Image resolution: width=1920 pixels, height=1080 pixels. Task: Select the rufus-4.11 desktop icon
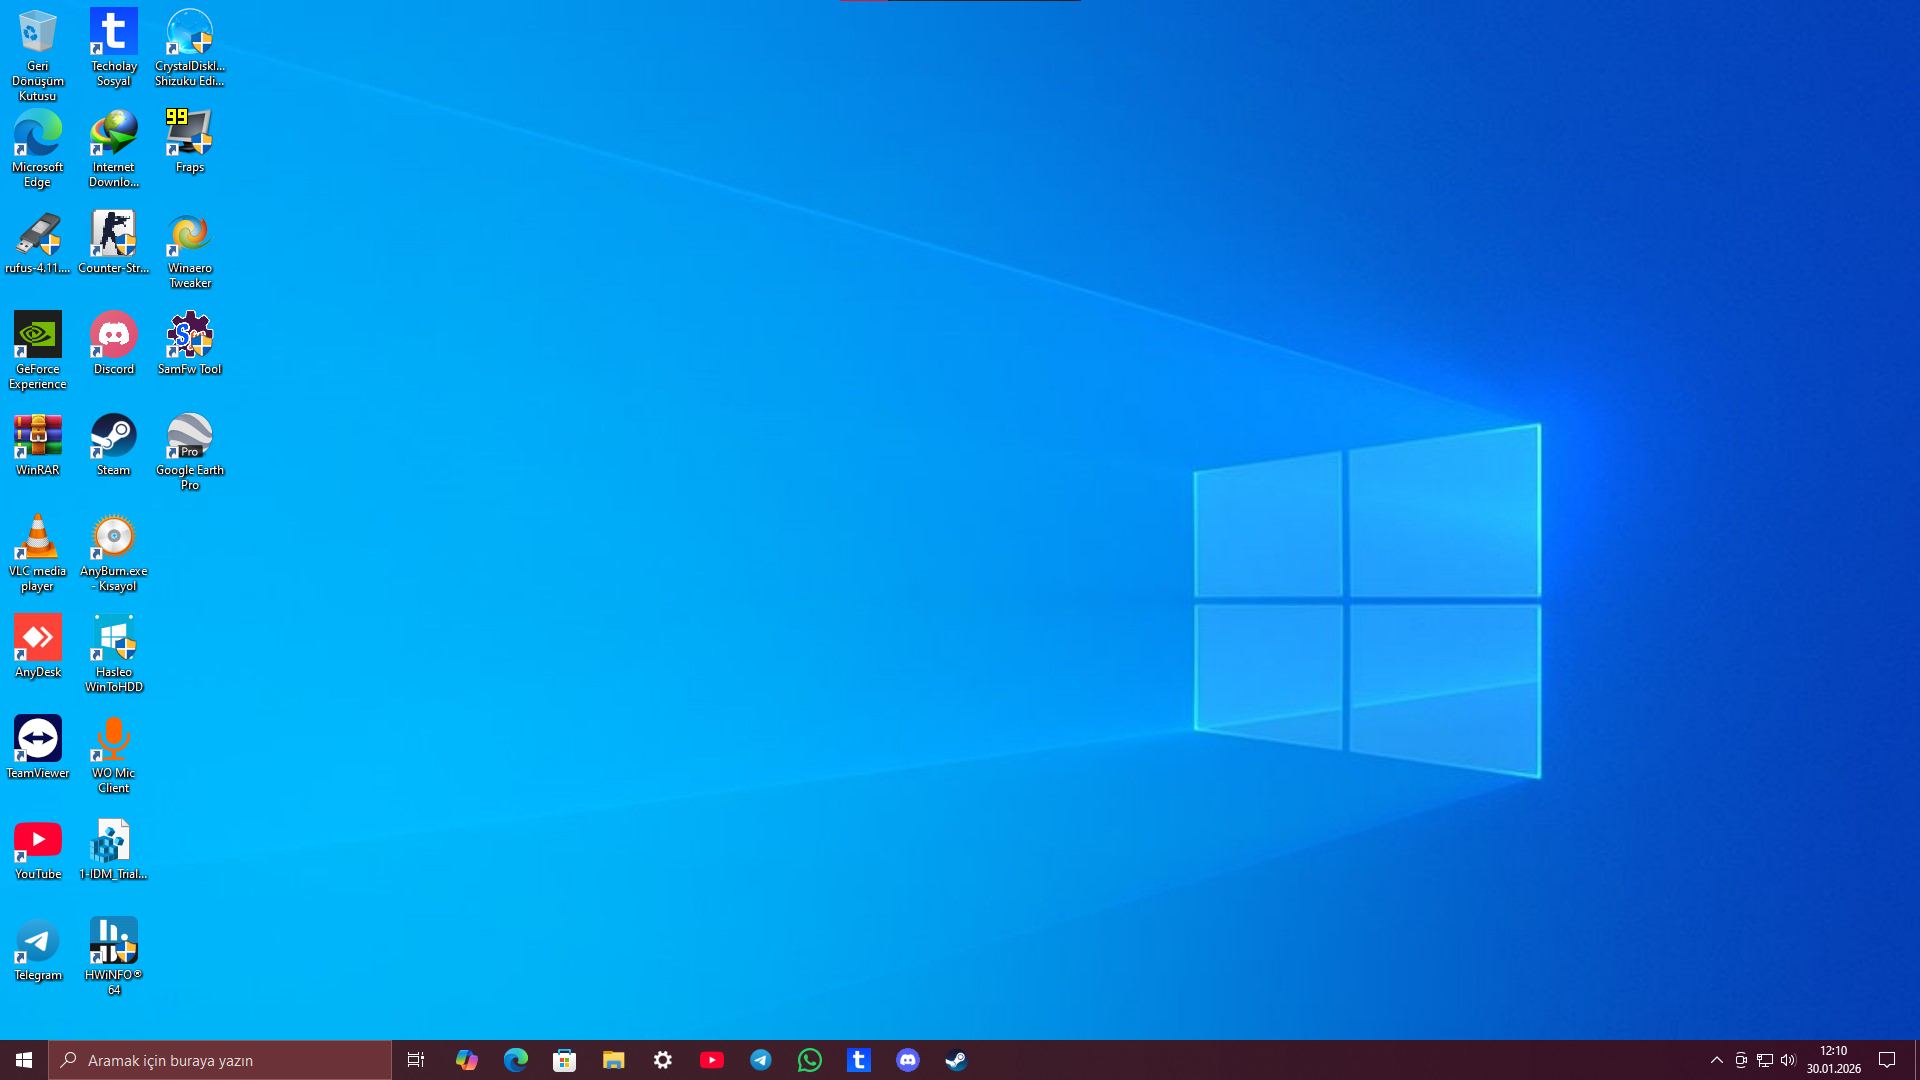[x=38, y=242]
